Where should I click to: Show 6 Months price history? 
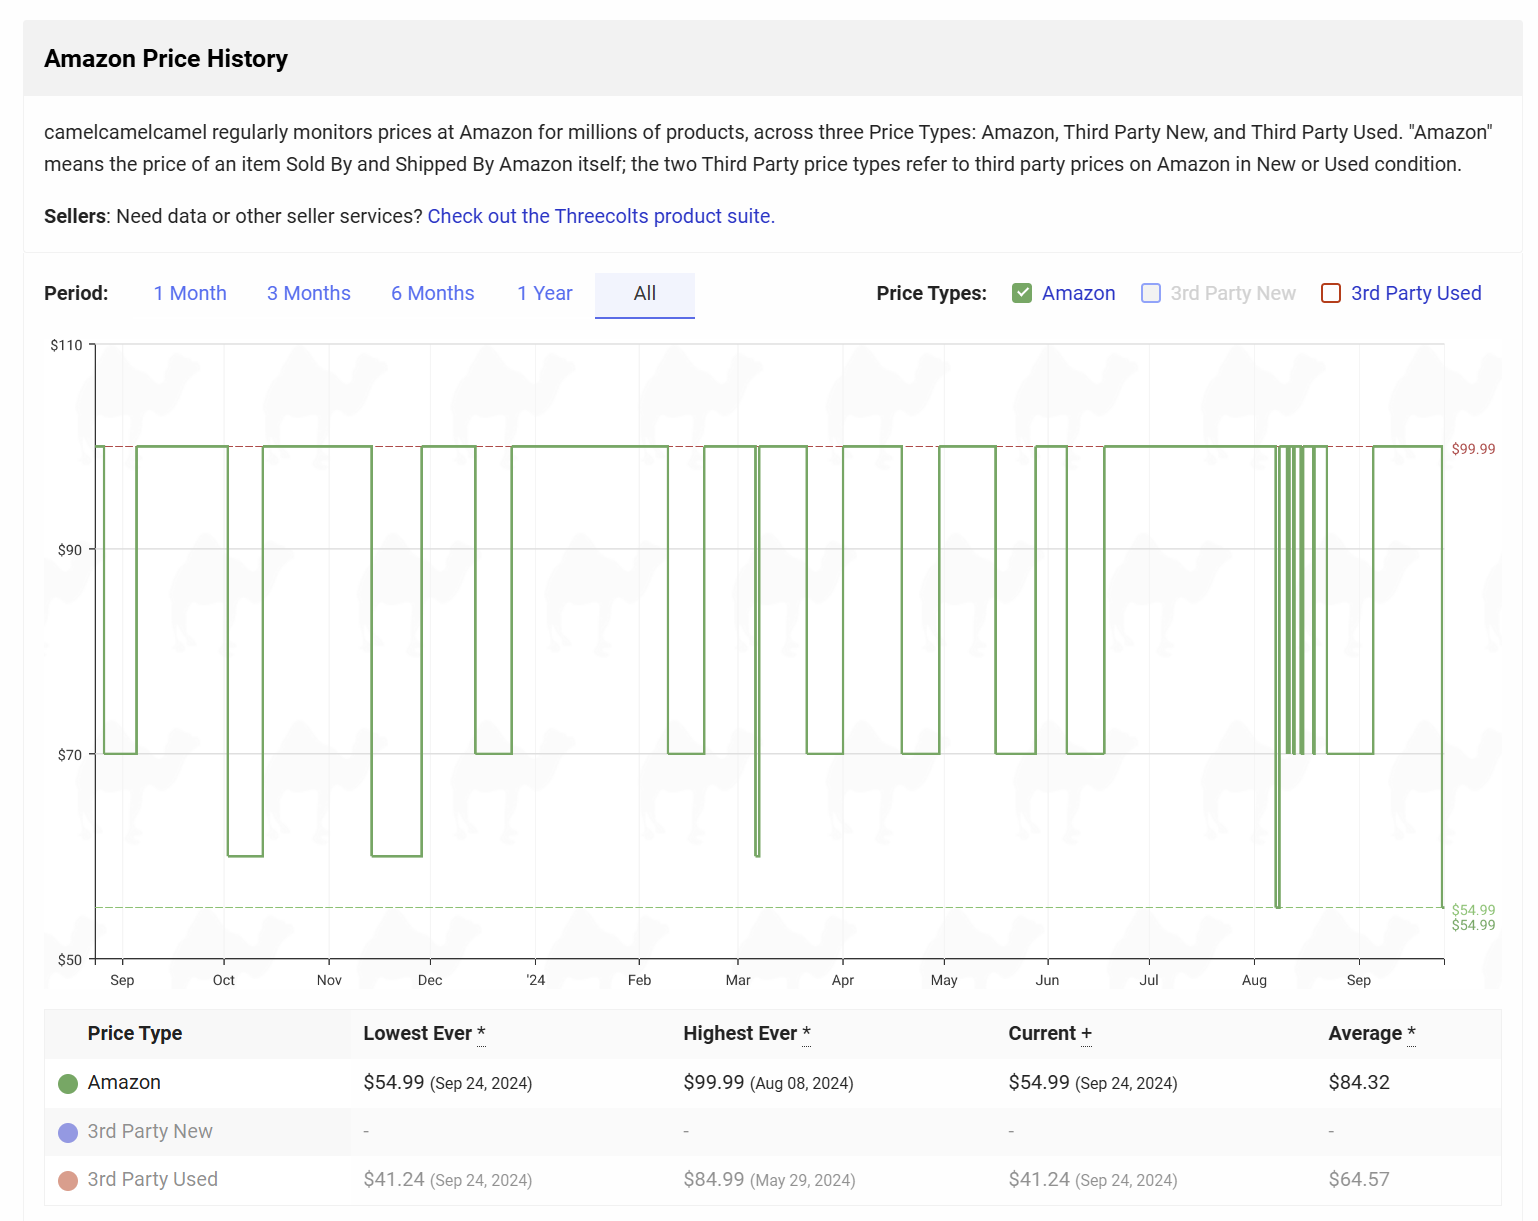coord(432,293)
